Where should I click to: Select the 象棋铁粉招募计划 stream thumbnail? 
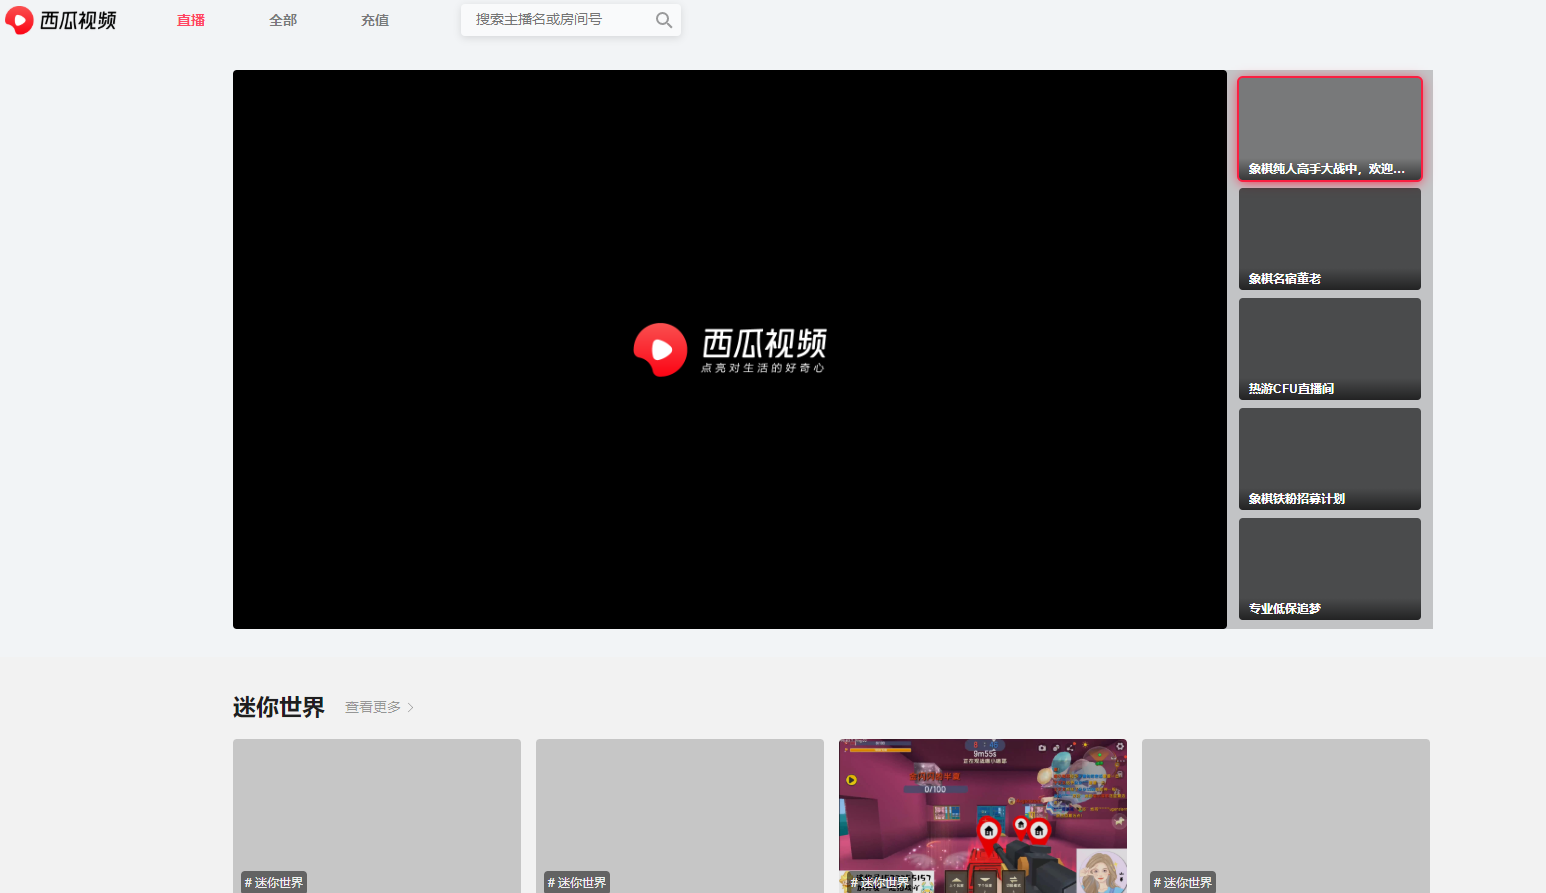1330,459
